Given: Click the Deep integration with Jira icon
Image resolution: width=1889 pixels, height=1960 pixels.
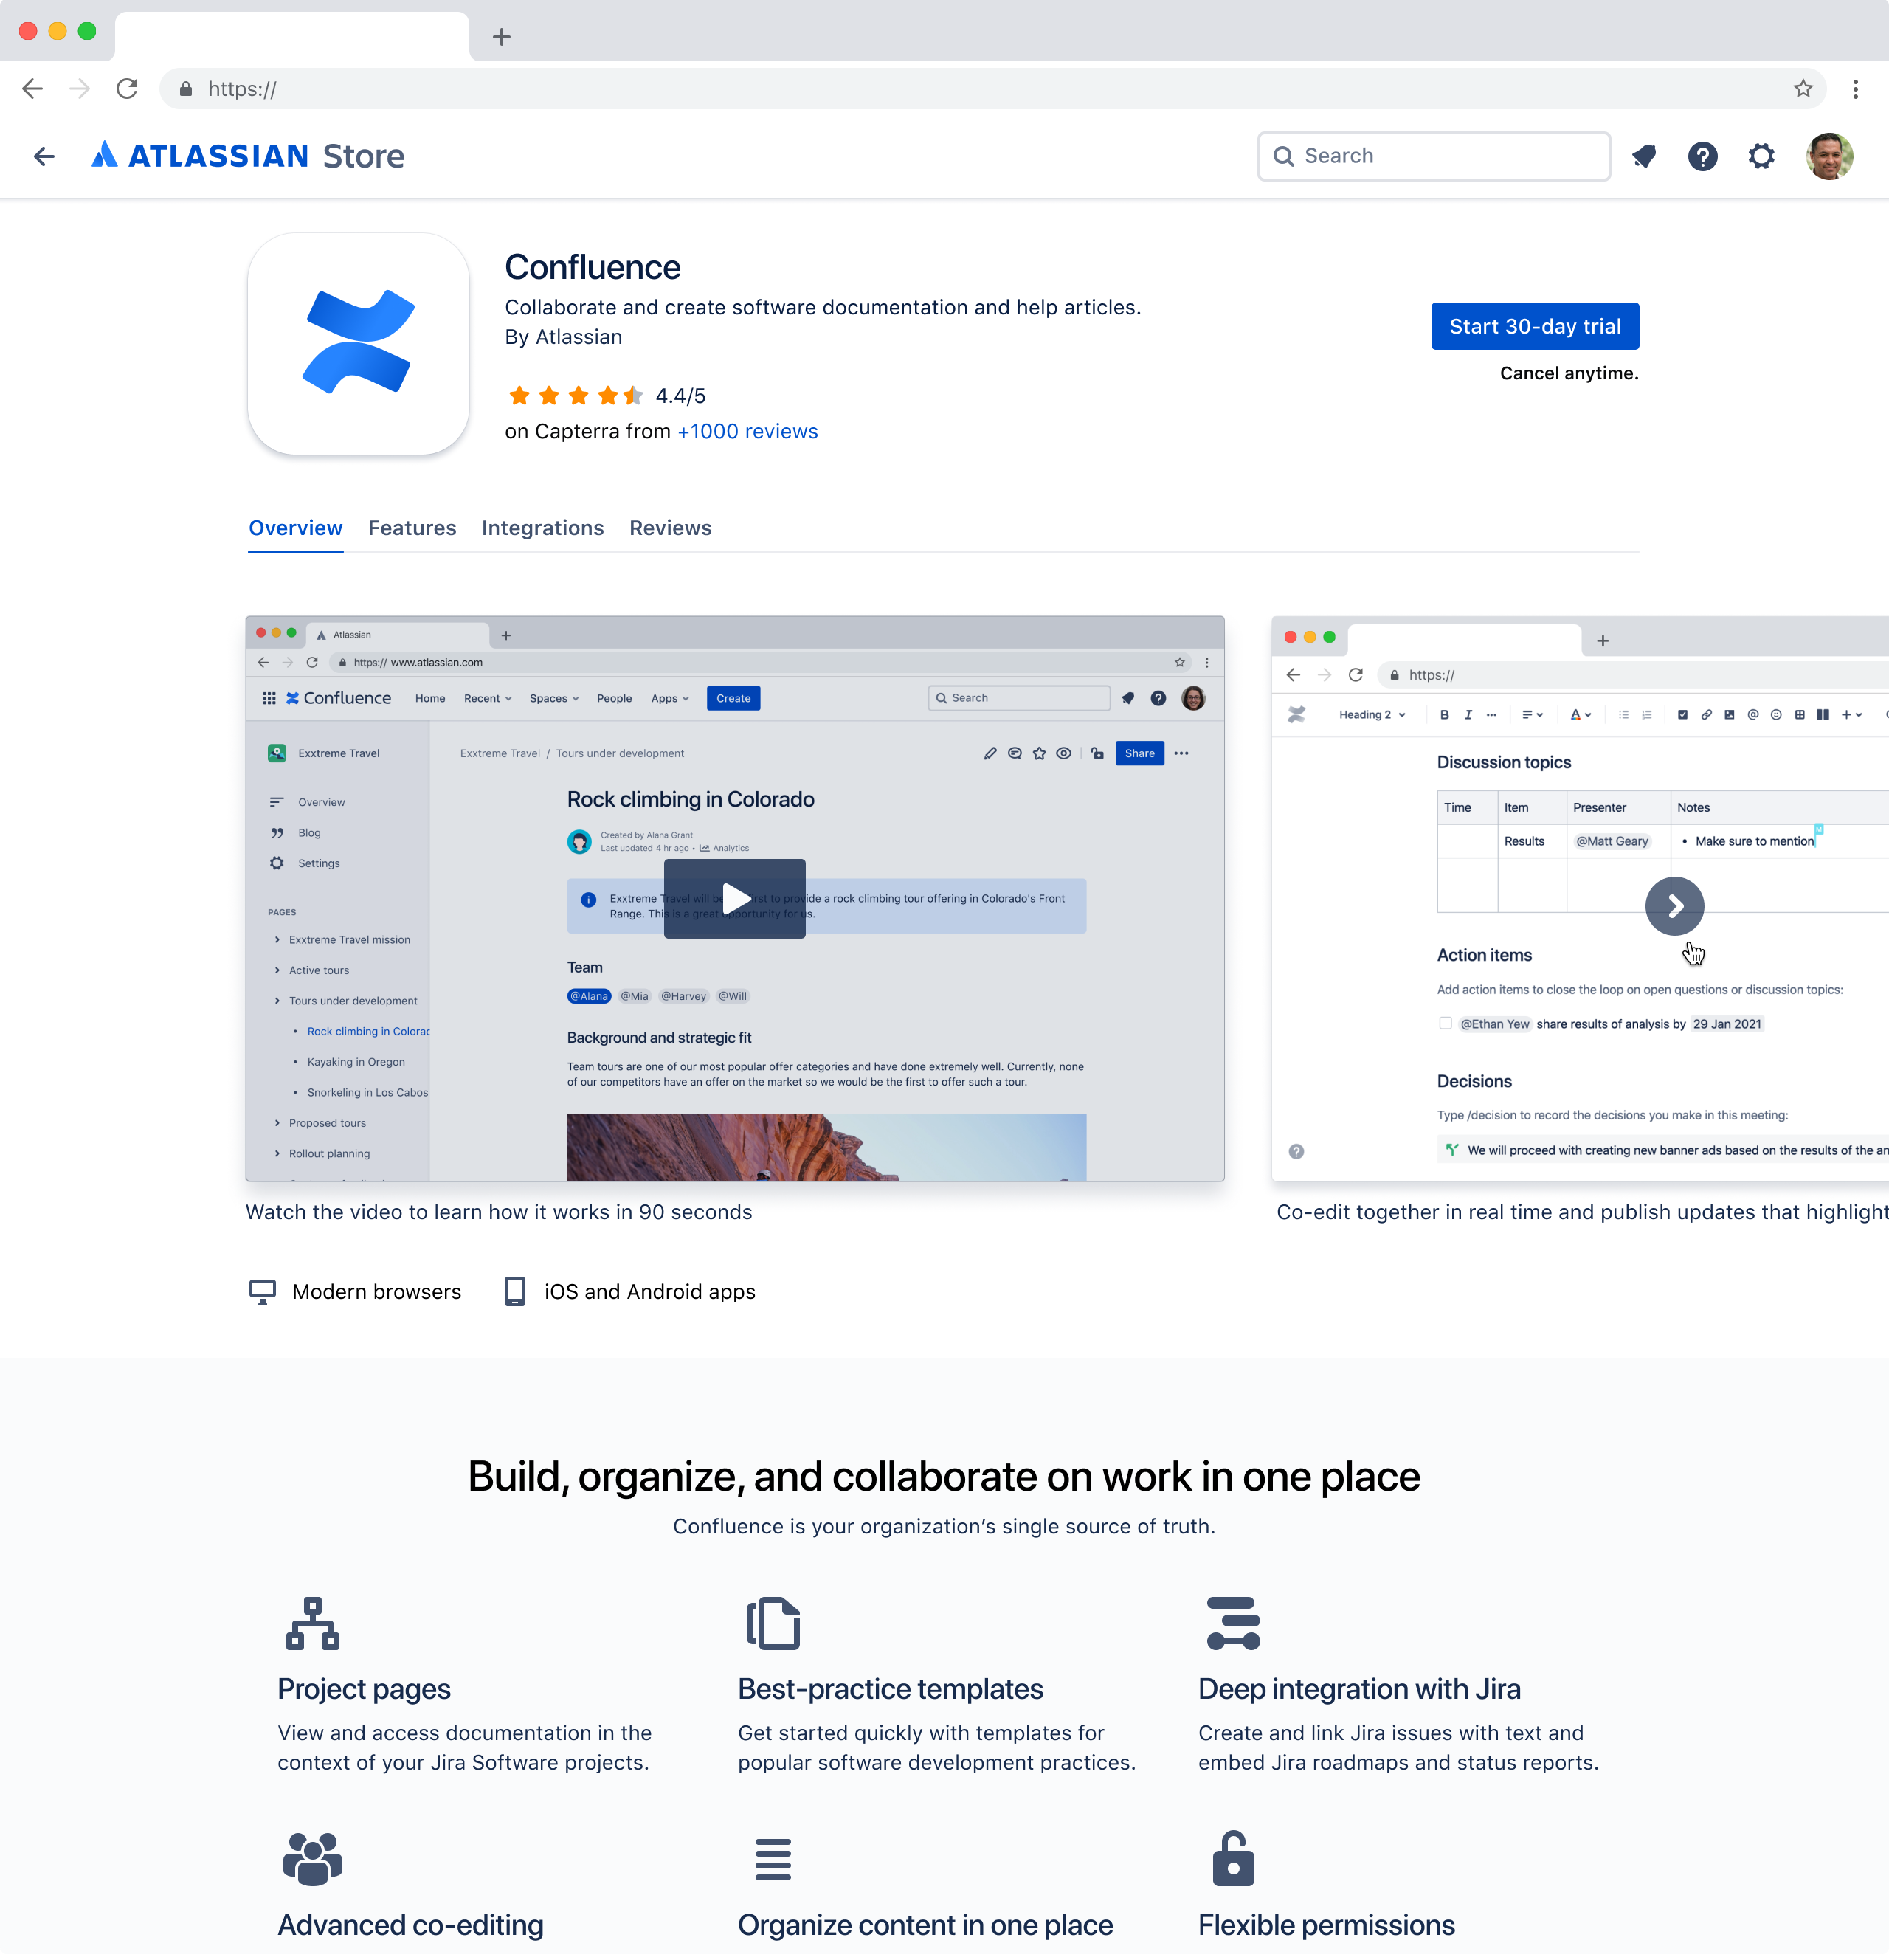Looking at the screenshot, I should (1233, 1623).
